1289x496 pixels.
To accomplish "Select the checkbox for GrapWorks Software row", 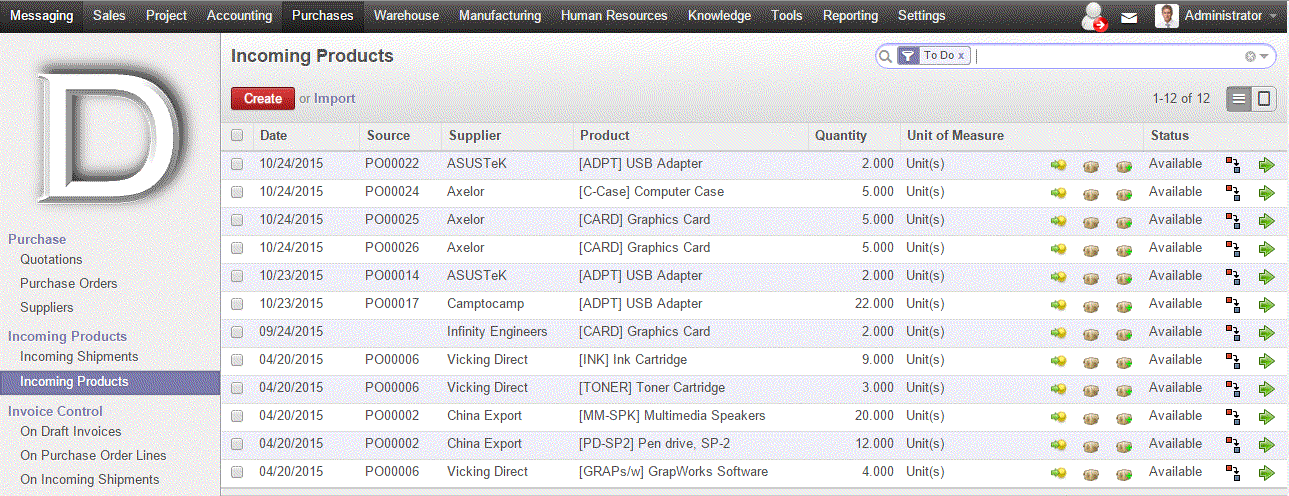I will [x=237, y=472].
